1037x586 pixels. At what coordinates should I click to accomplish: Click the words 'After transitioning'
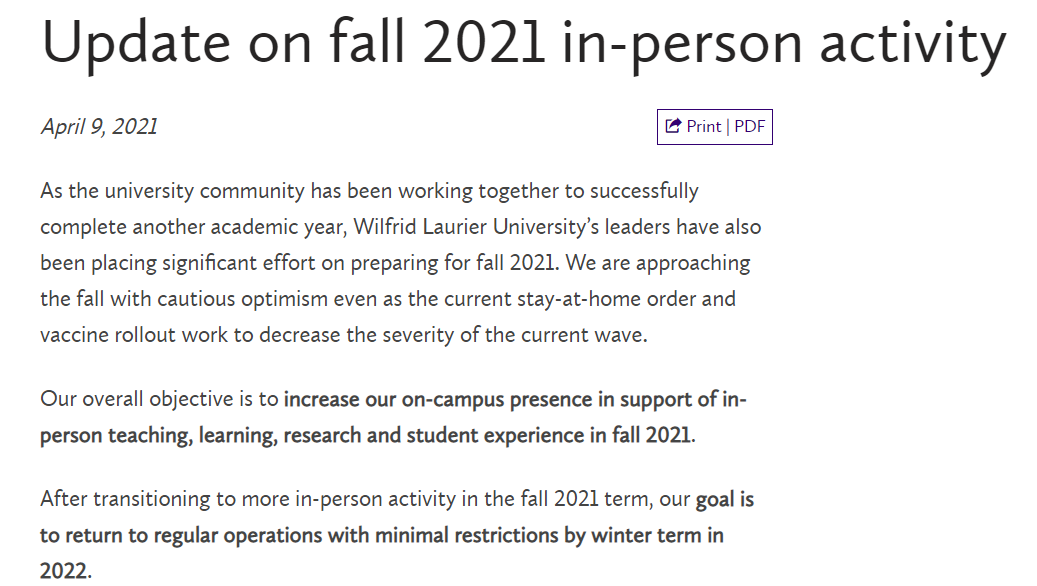tap(120, 499)
